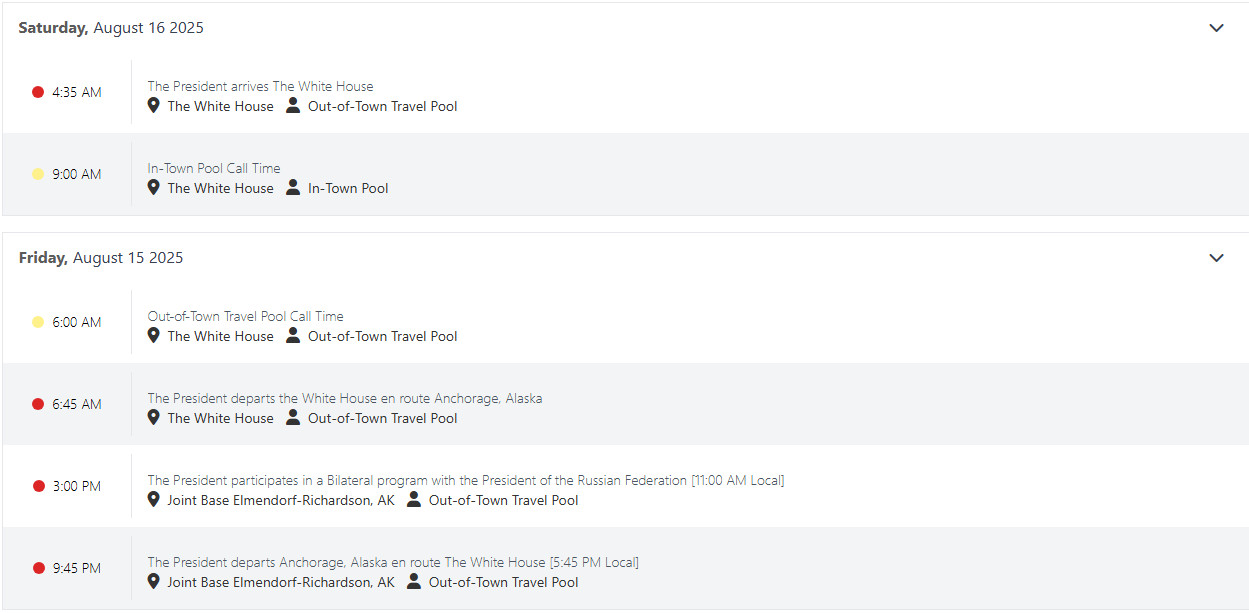Click location pin for 3:00 PM Bilateral program
The image size is (1249, 613).
(153, 500)
